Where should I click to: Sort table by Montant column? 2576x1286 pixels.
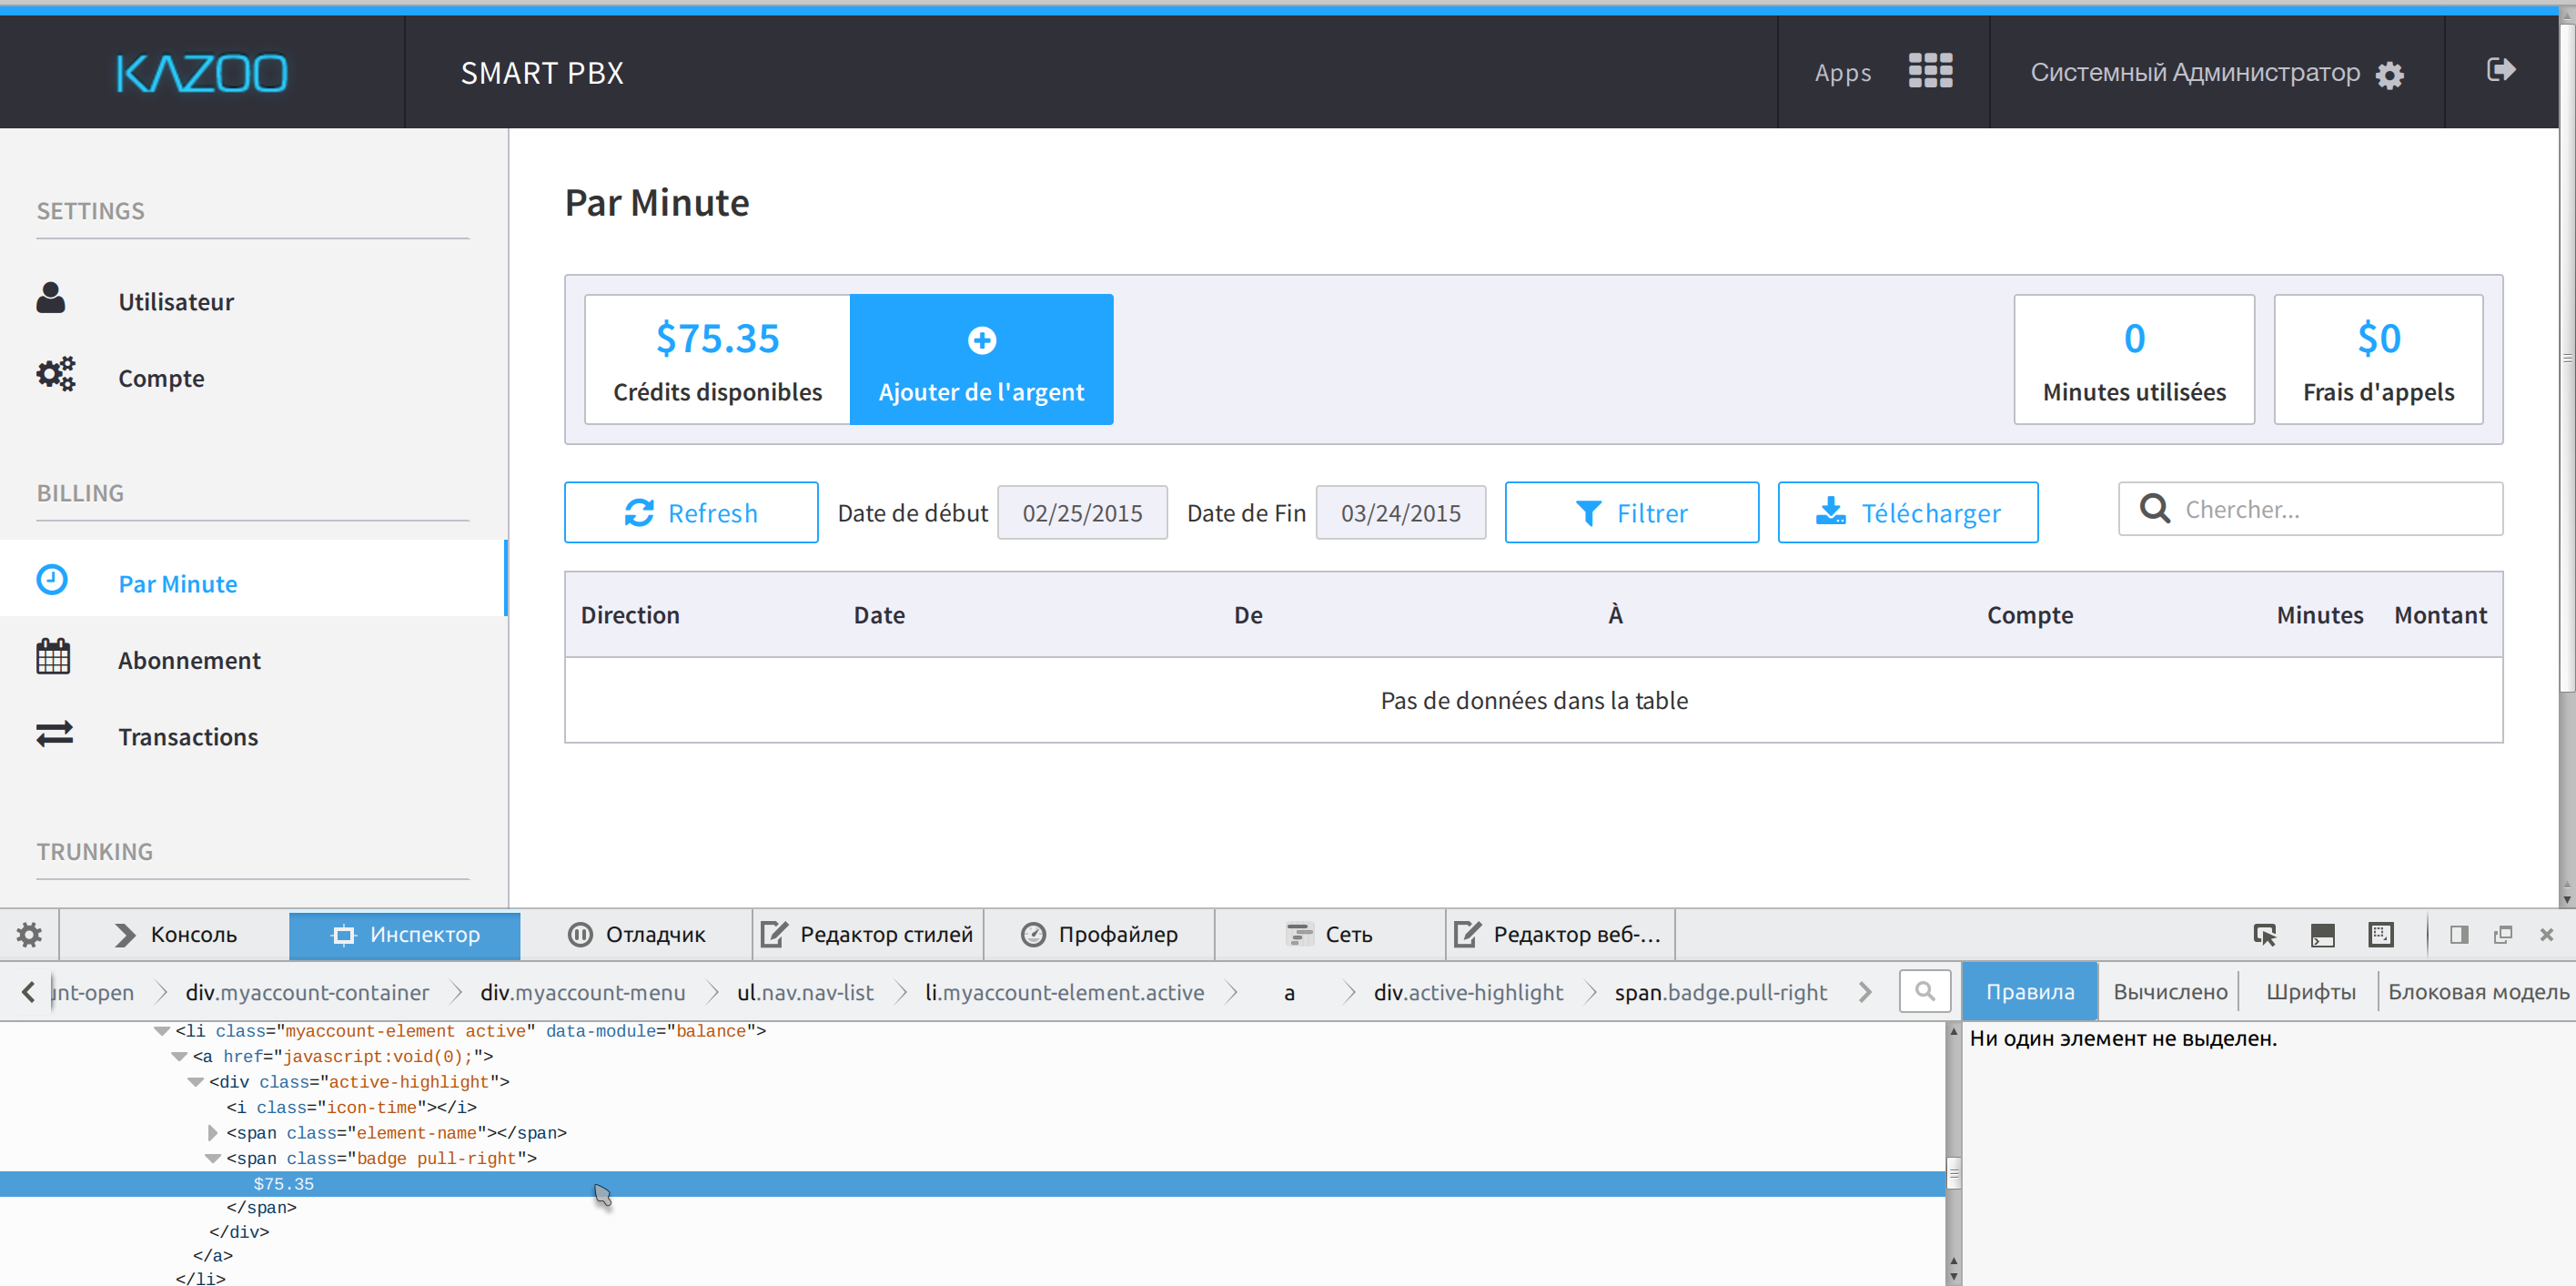(2440, 615)
